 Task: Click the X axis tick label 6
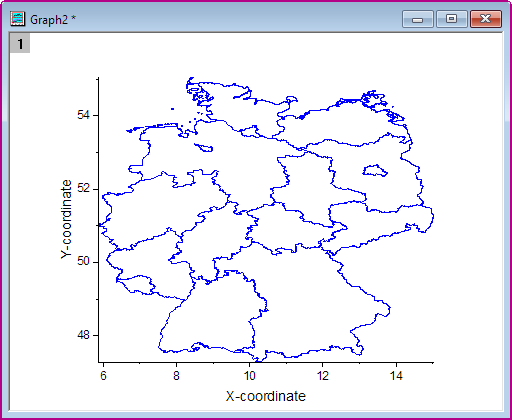[x=103, y=376]
